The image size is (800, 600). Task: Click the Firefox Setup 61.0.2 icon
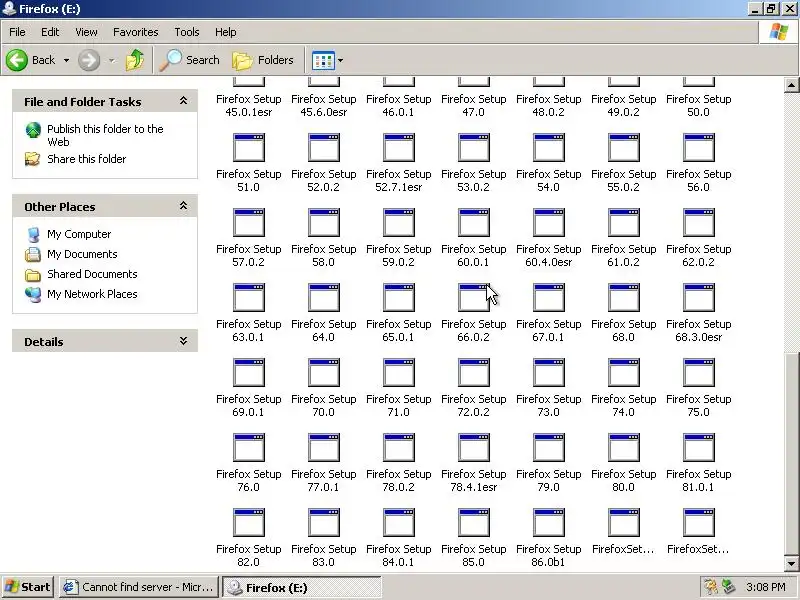point(623,222)
